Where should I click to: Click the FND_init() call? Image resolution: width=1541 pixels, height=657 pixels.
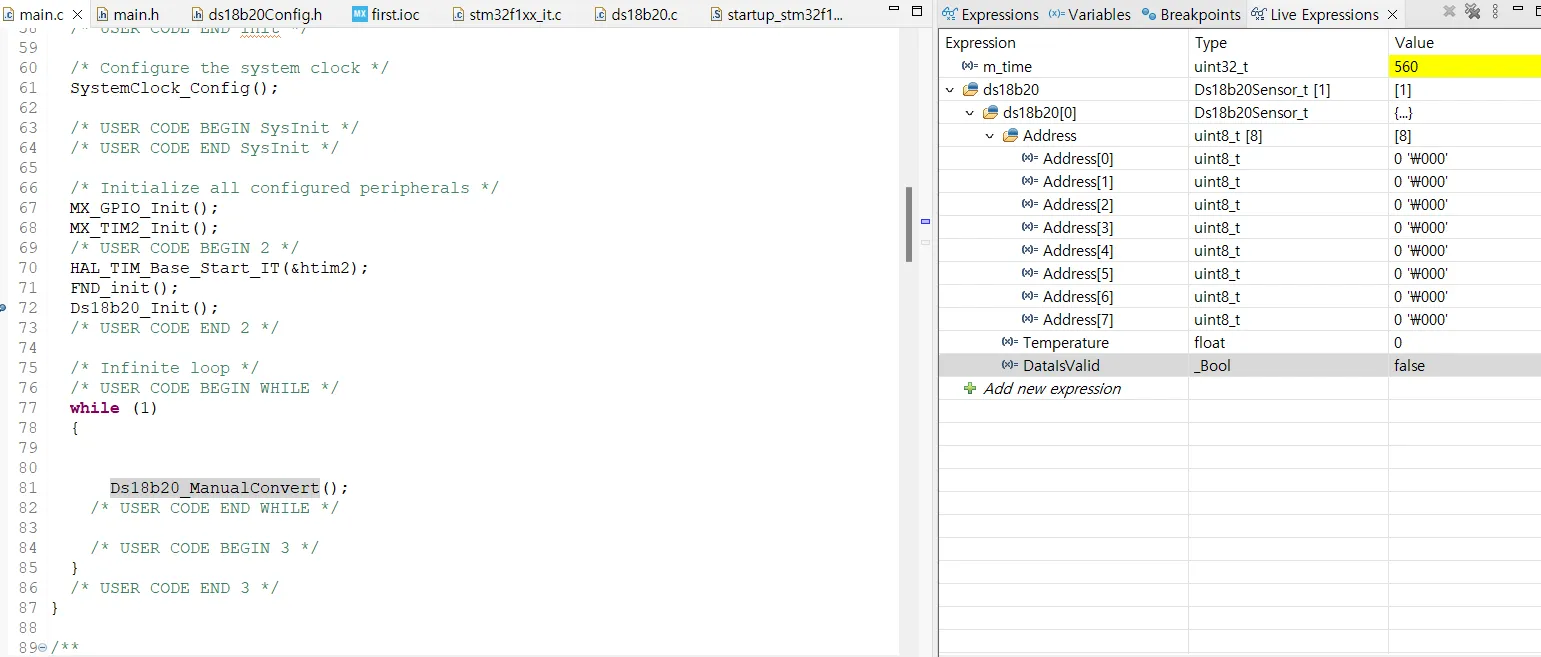coord(124,288)
